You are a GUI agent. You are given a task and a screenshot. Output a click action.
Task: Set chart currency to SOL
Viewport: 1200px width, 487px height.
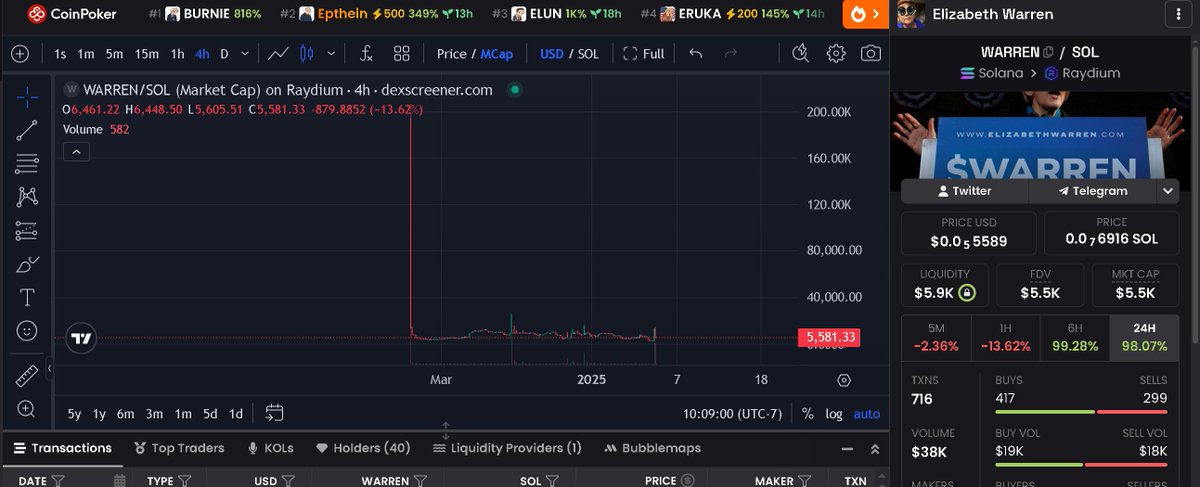(x=588, y=53)
